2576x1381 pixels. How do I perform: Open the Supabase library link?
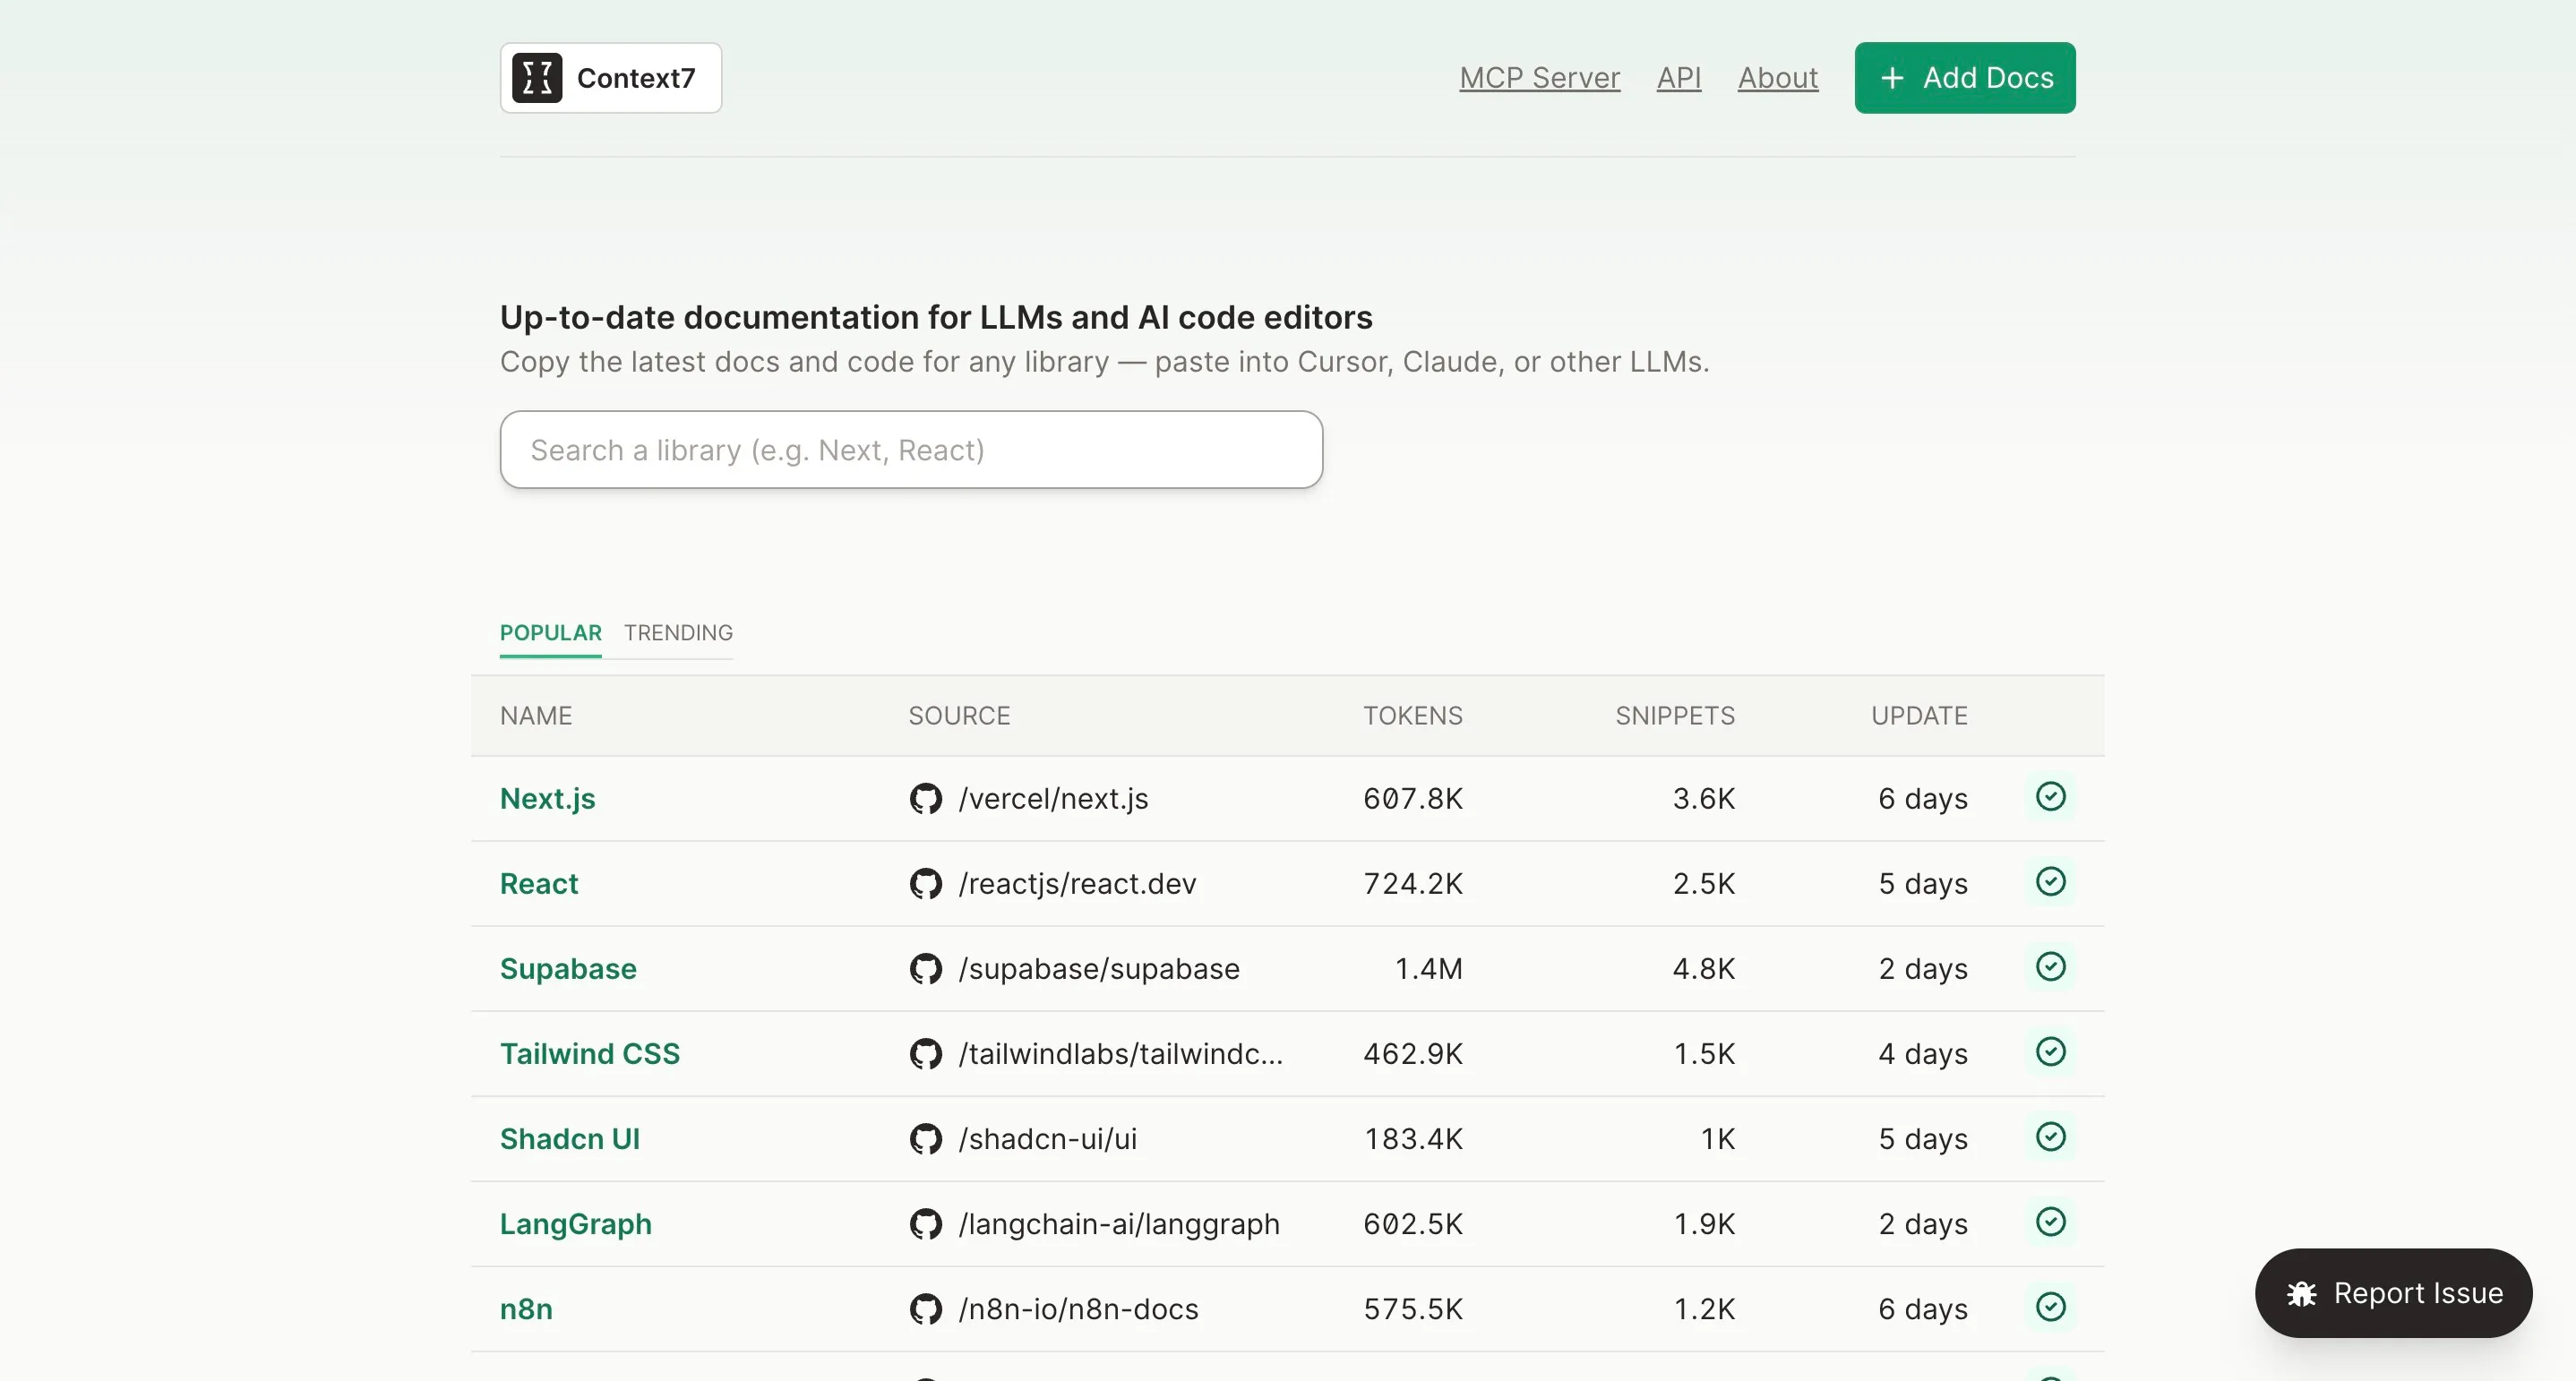568,969
